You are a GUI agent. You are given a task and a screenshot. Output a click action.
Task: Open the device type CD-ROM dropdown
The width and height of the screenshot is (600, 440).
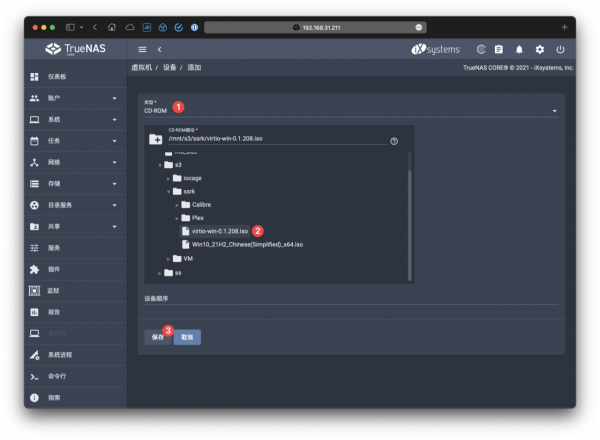tap(351, 111)
